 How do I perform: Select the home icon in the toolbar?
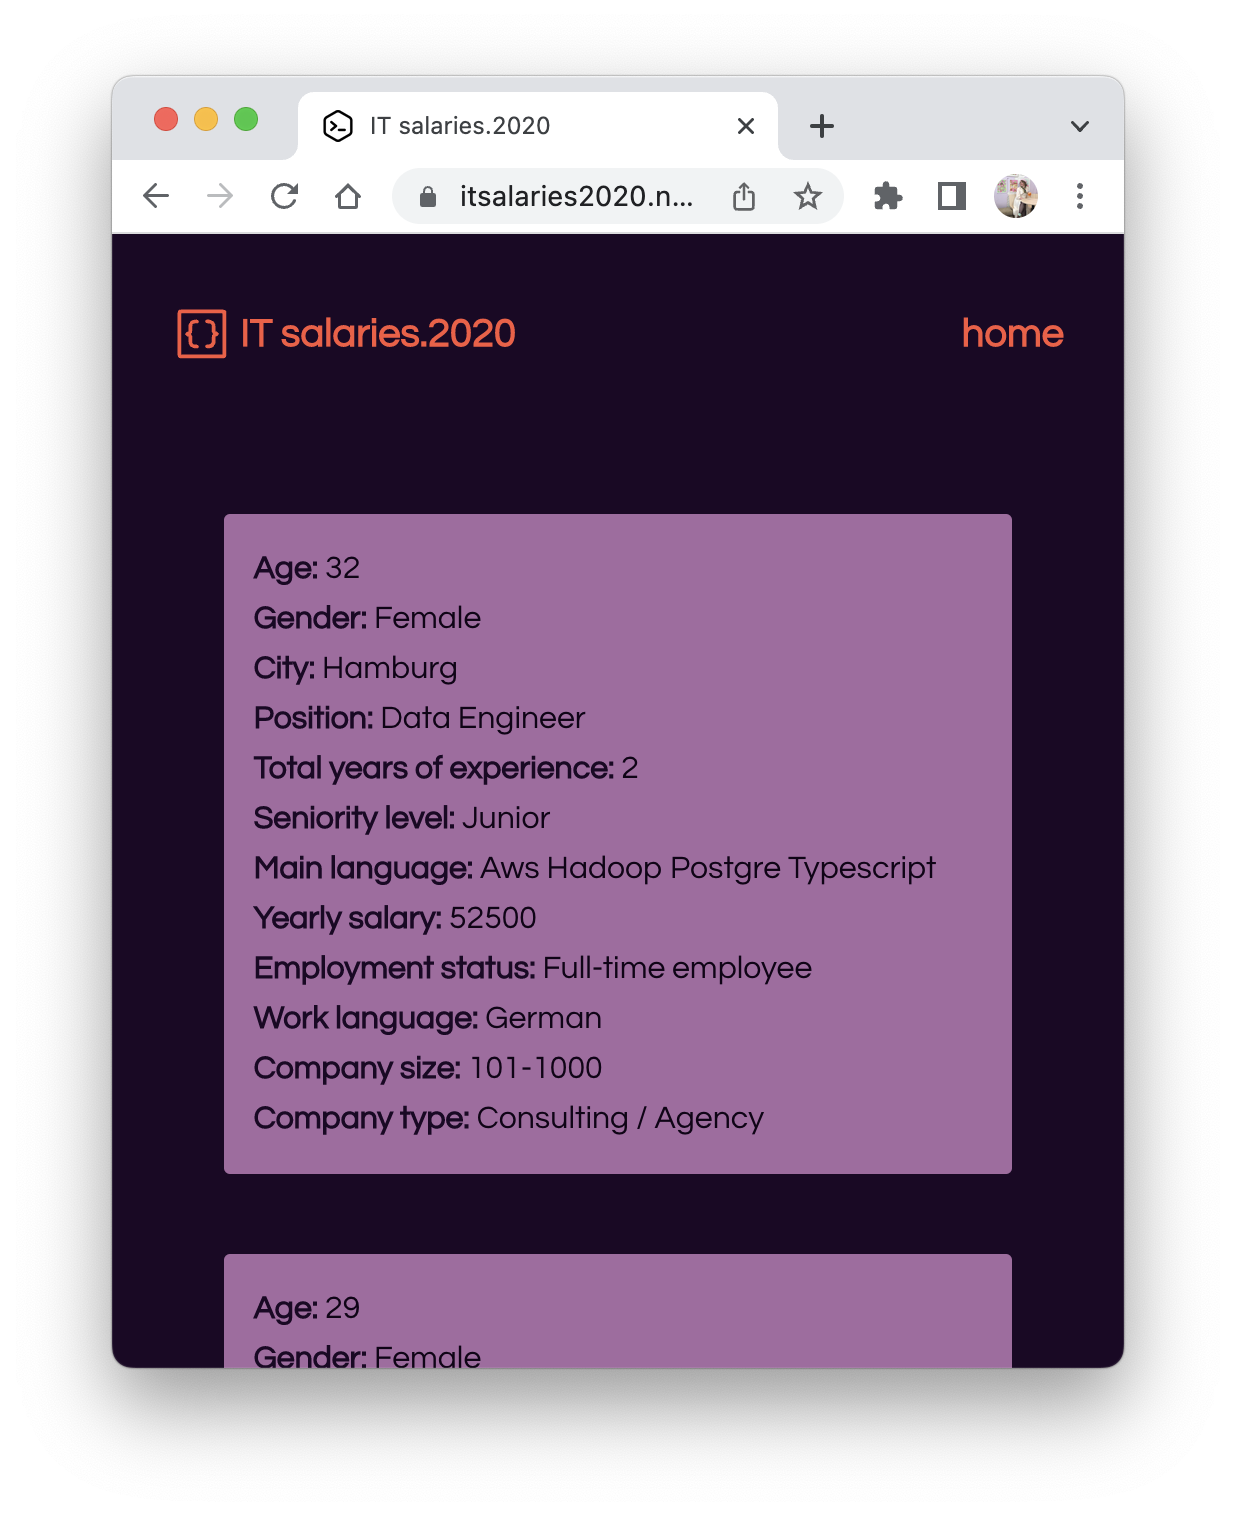[x=348, y=196]
